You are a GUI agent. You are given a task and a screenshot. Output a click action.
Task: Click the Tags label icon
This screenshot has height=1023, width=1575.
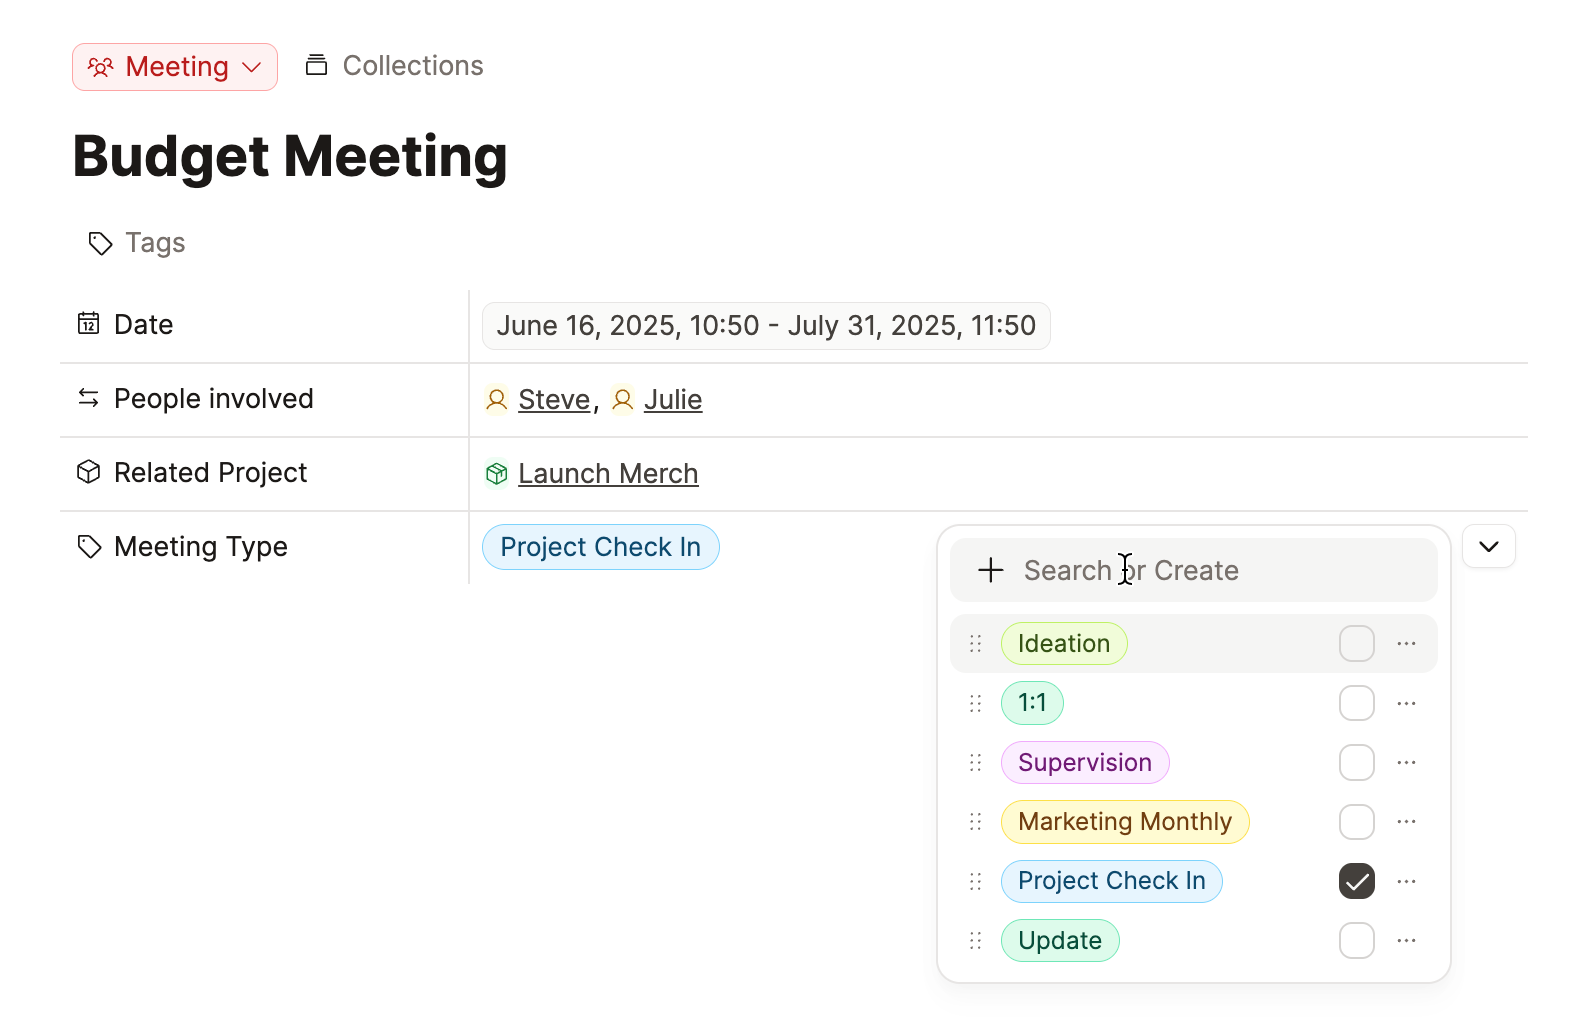coord(100,243)
